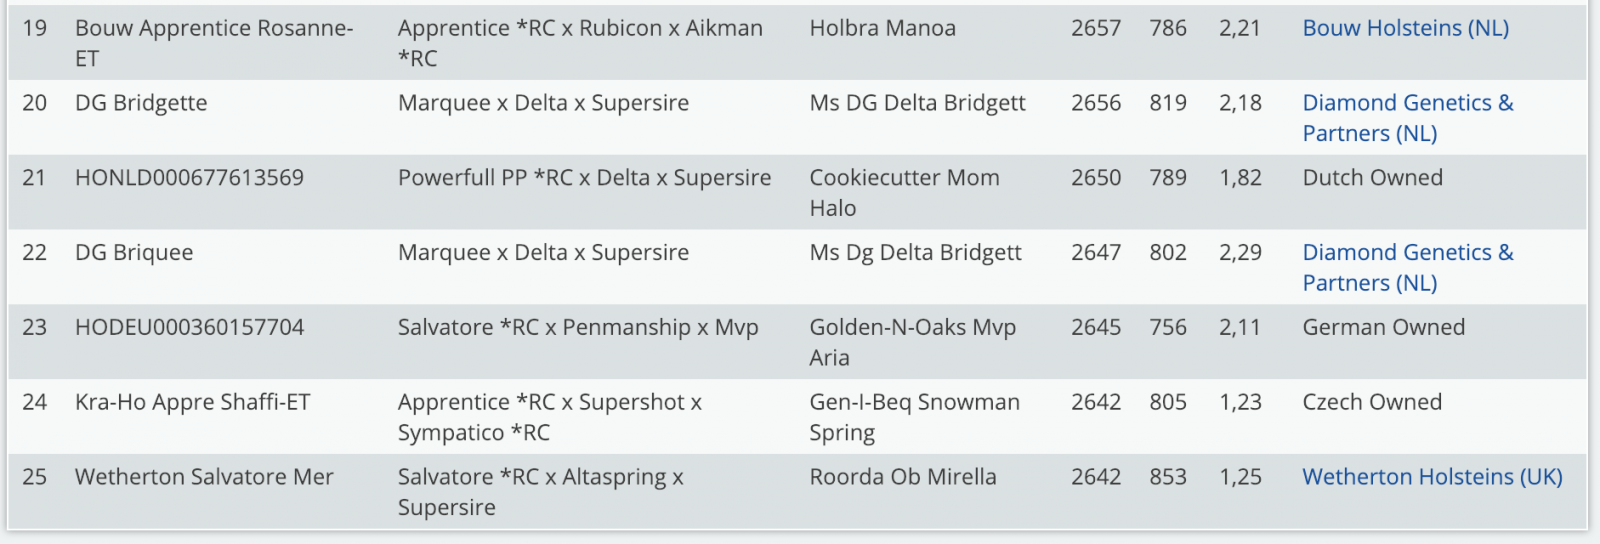Open the Bouw Holsteins (NL) link

click(1405, 28)
